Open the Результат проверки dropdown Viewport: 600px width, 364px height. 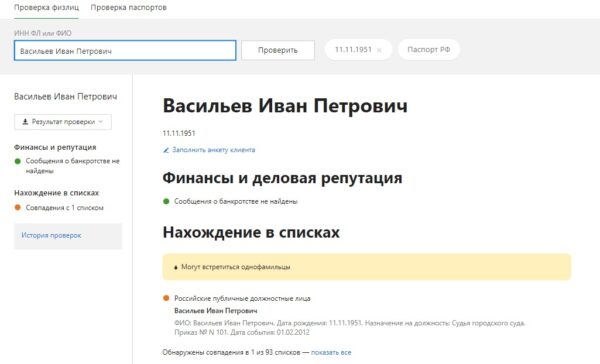pyautogui.click(x=63, y=122)
